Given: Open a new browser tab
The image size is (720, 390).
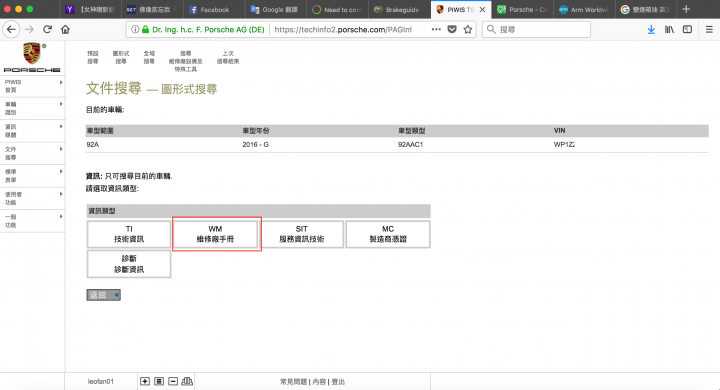Looking at the screenshot, I should tap(686, 9).
